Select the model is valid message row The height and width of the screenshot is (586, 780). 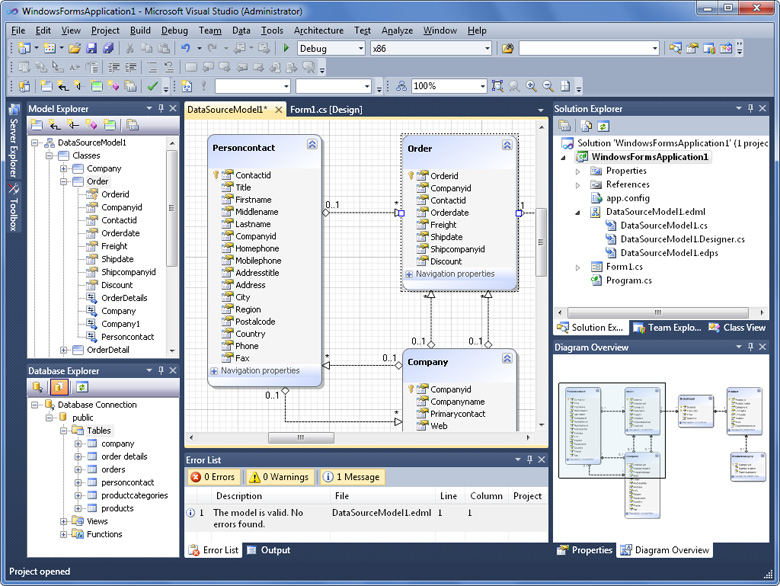(x=366, y=518)
